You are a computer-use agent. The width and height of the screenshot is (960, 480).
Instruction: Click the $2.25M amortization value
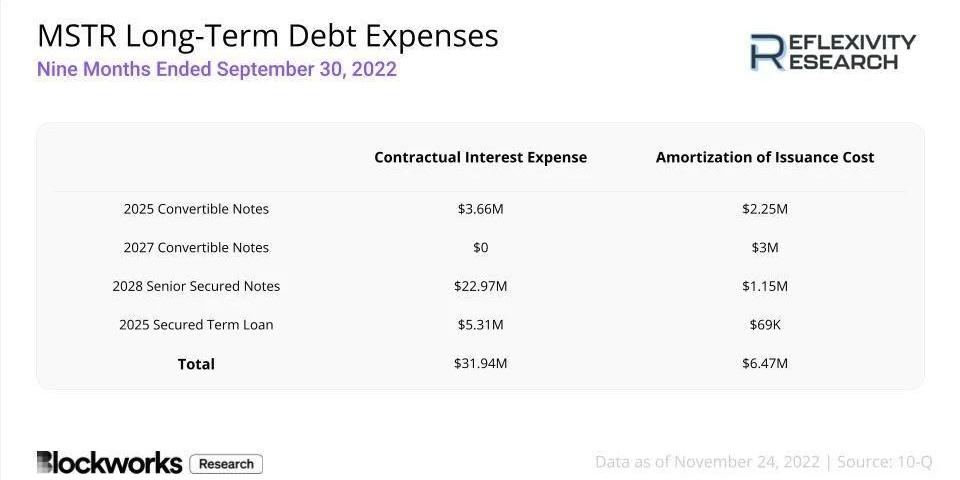(x=765, y=209)
